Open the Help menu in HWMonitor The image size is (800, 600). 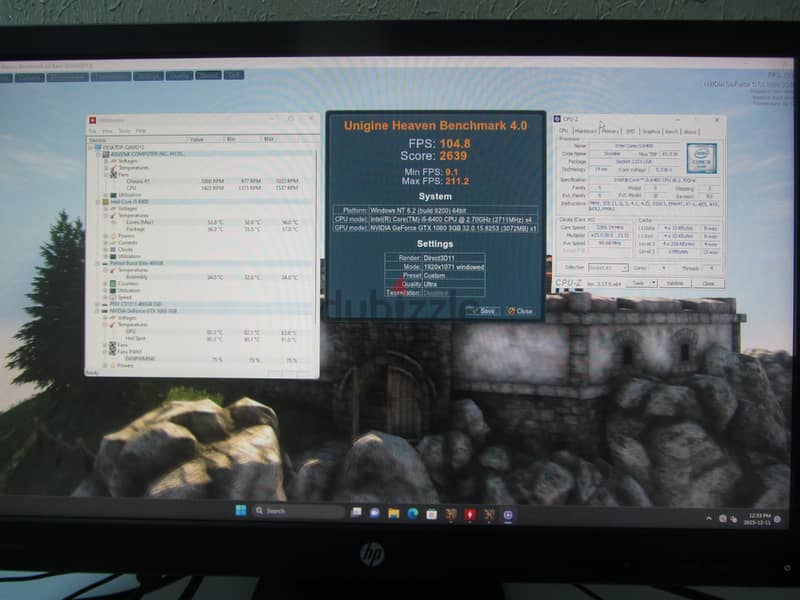(141, 131)
